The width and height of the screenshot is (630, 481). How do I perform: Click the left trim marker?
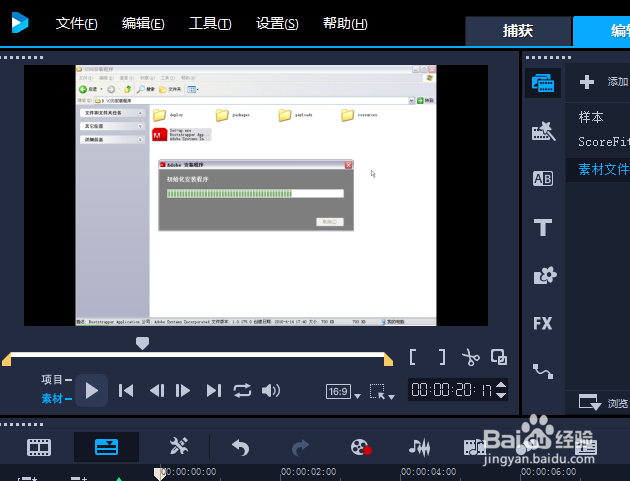tap(6, 359)
